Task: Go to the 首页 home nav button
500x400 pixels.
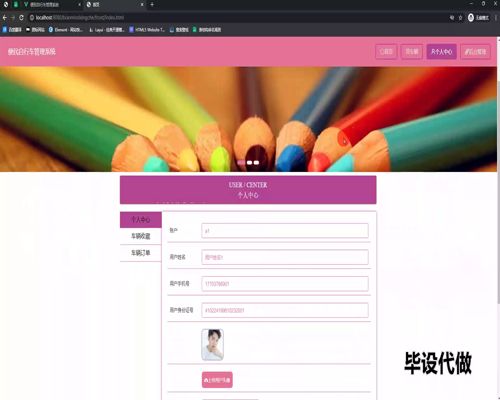Action: pos(386,52)
